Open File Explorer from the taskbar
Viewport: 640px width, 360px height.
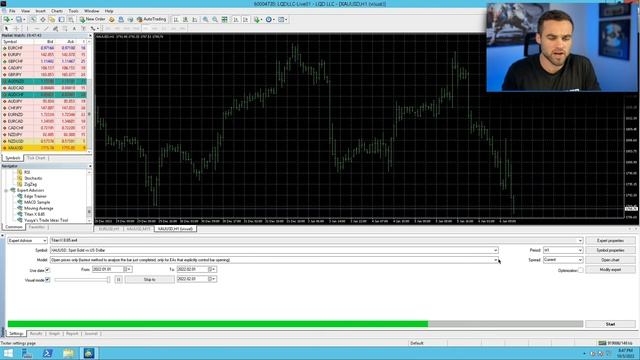[68, 353]
